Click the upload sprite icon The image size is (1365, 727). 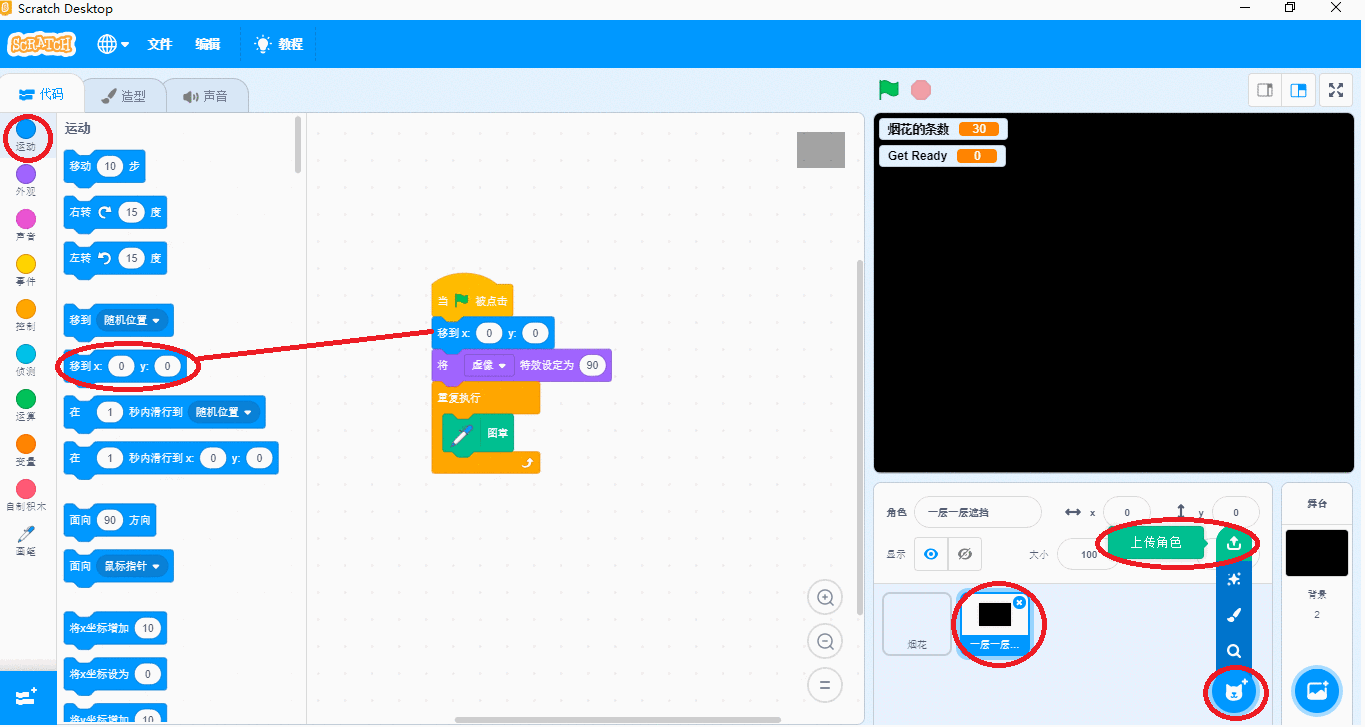pos(1233,543)
